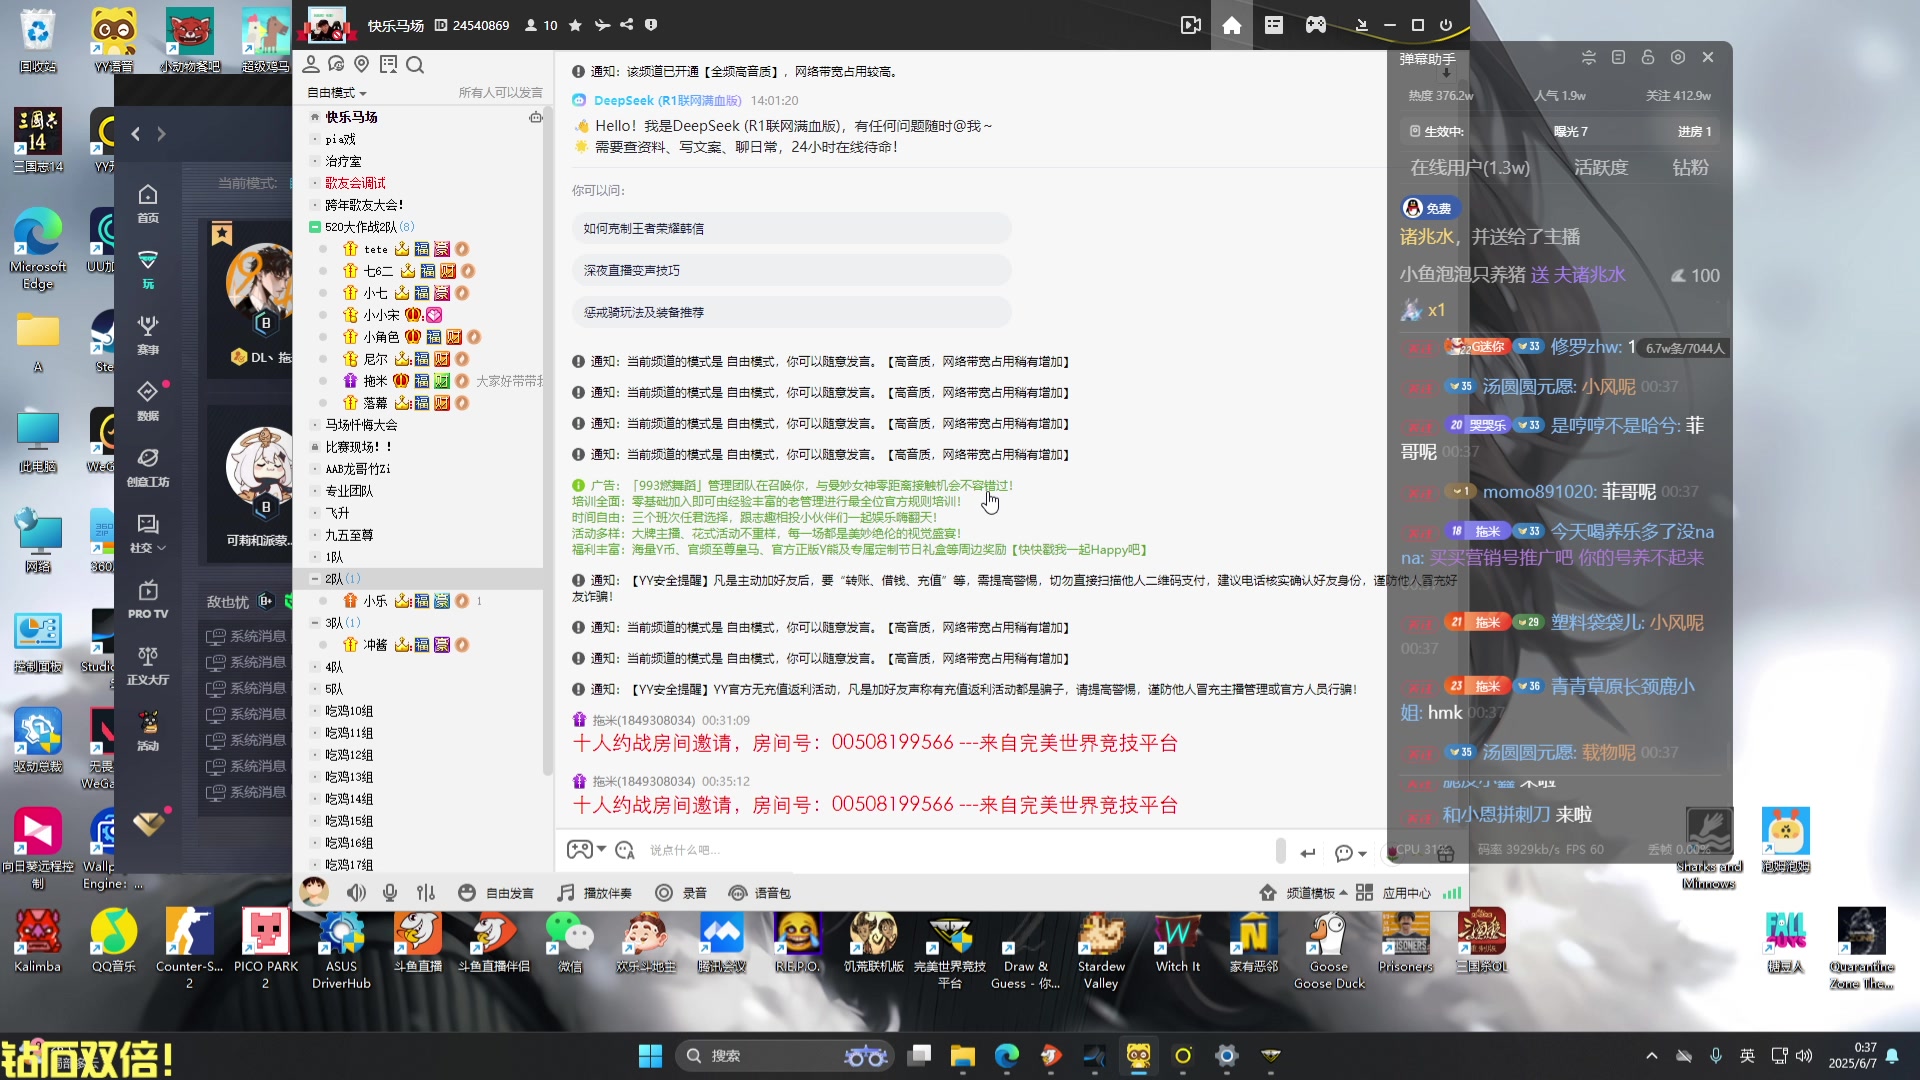Click the send enter arrow icon
The width and height of the screenshot is (1920, 1080).
[1308, 853]
